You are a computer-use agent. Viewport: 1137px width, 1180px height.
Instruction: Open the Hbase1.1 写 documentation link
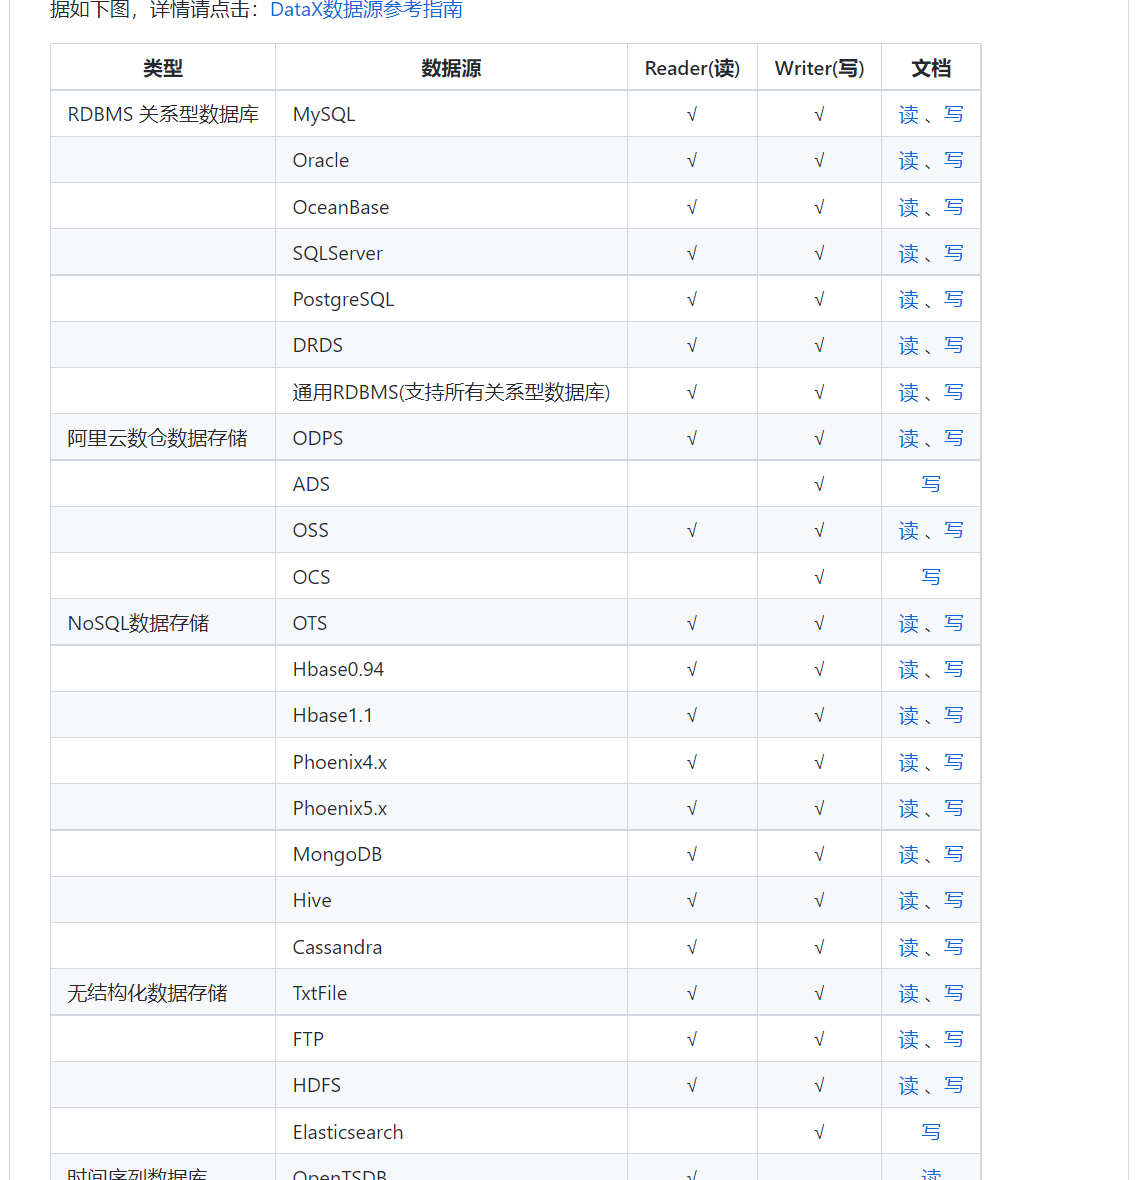953,715
